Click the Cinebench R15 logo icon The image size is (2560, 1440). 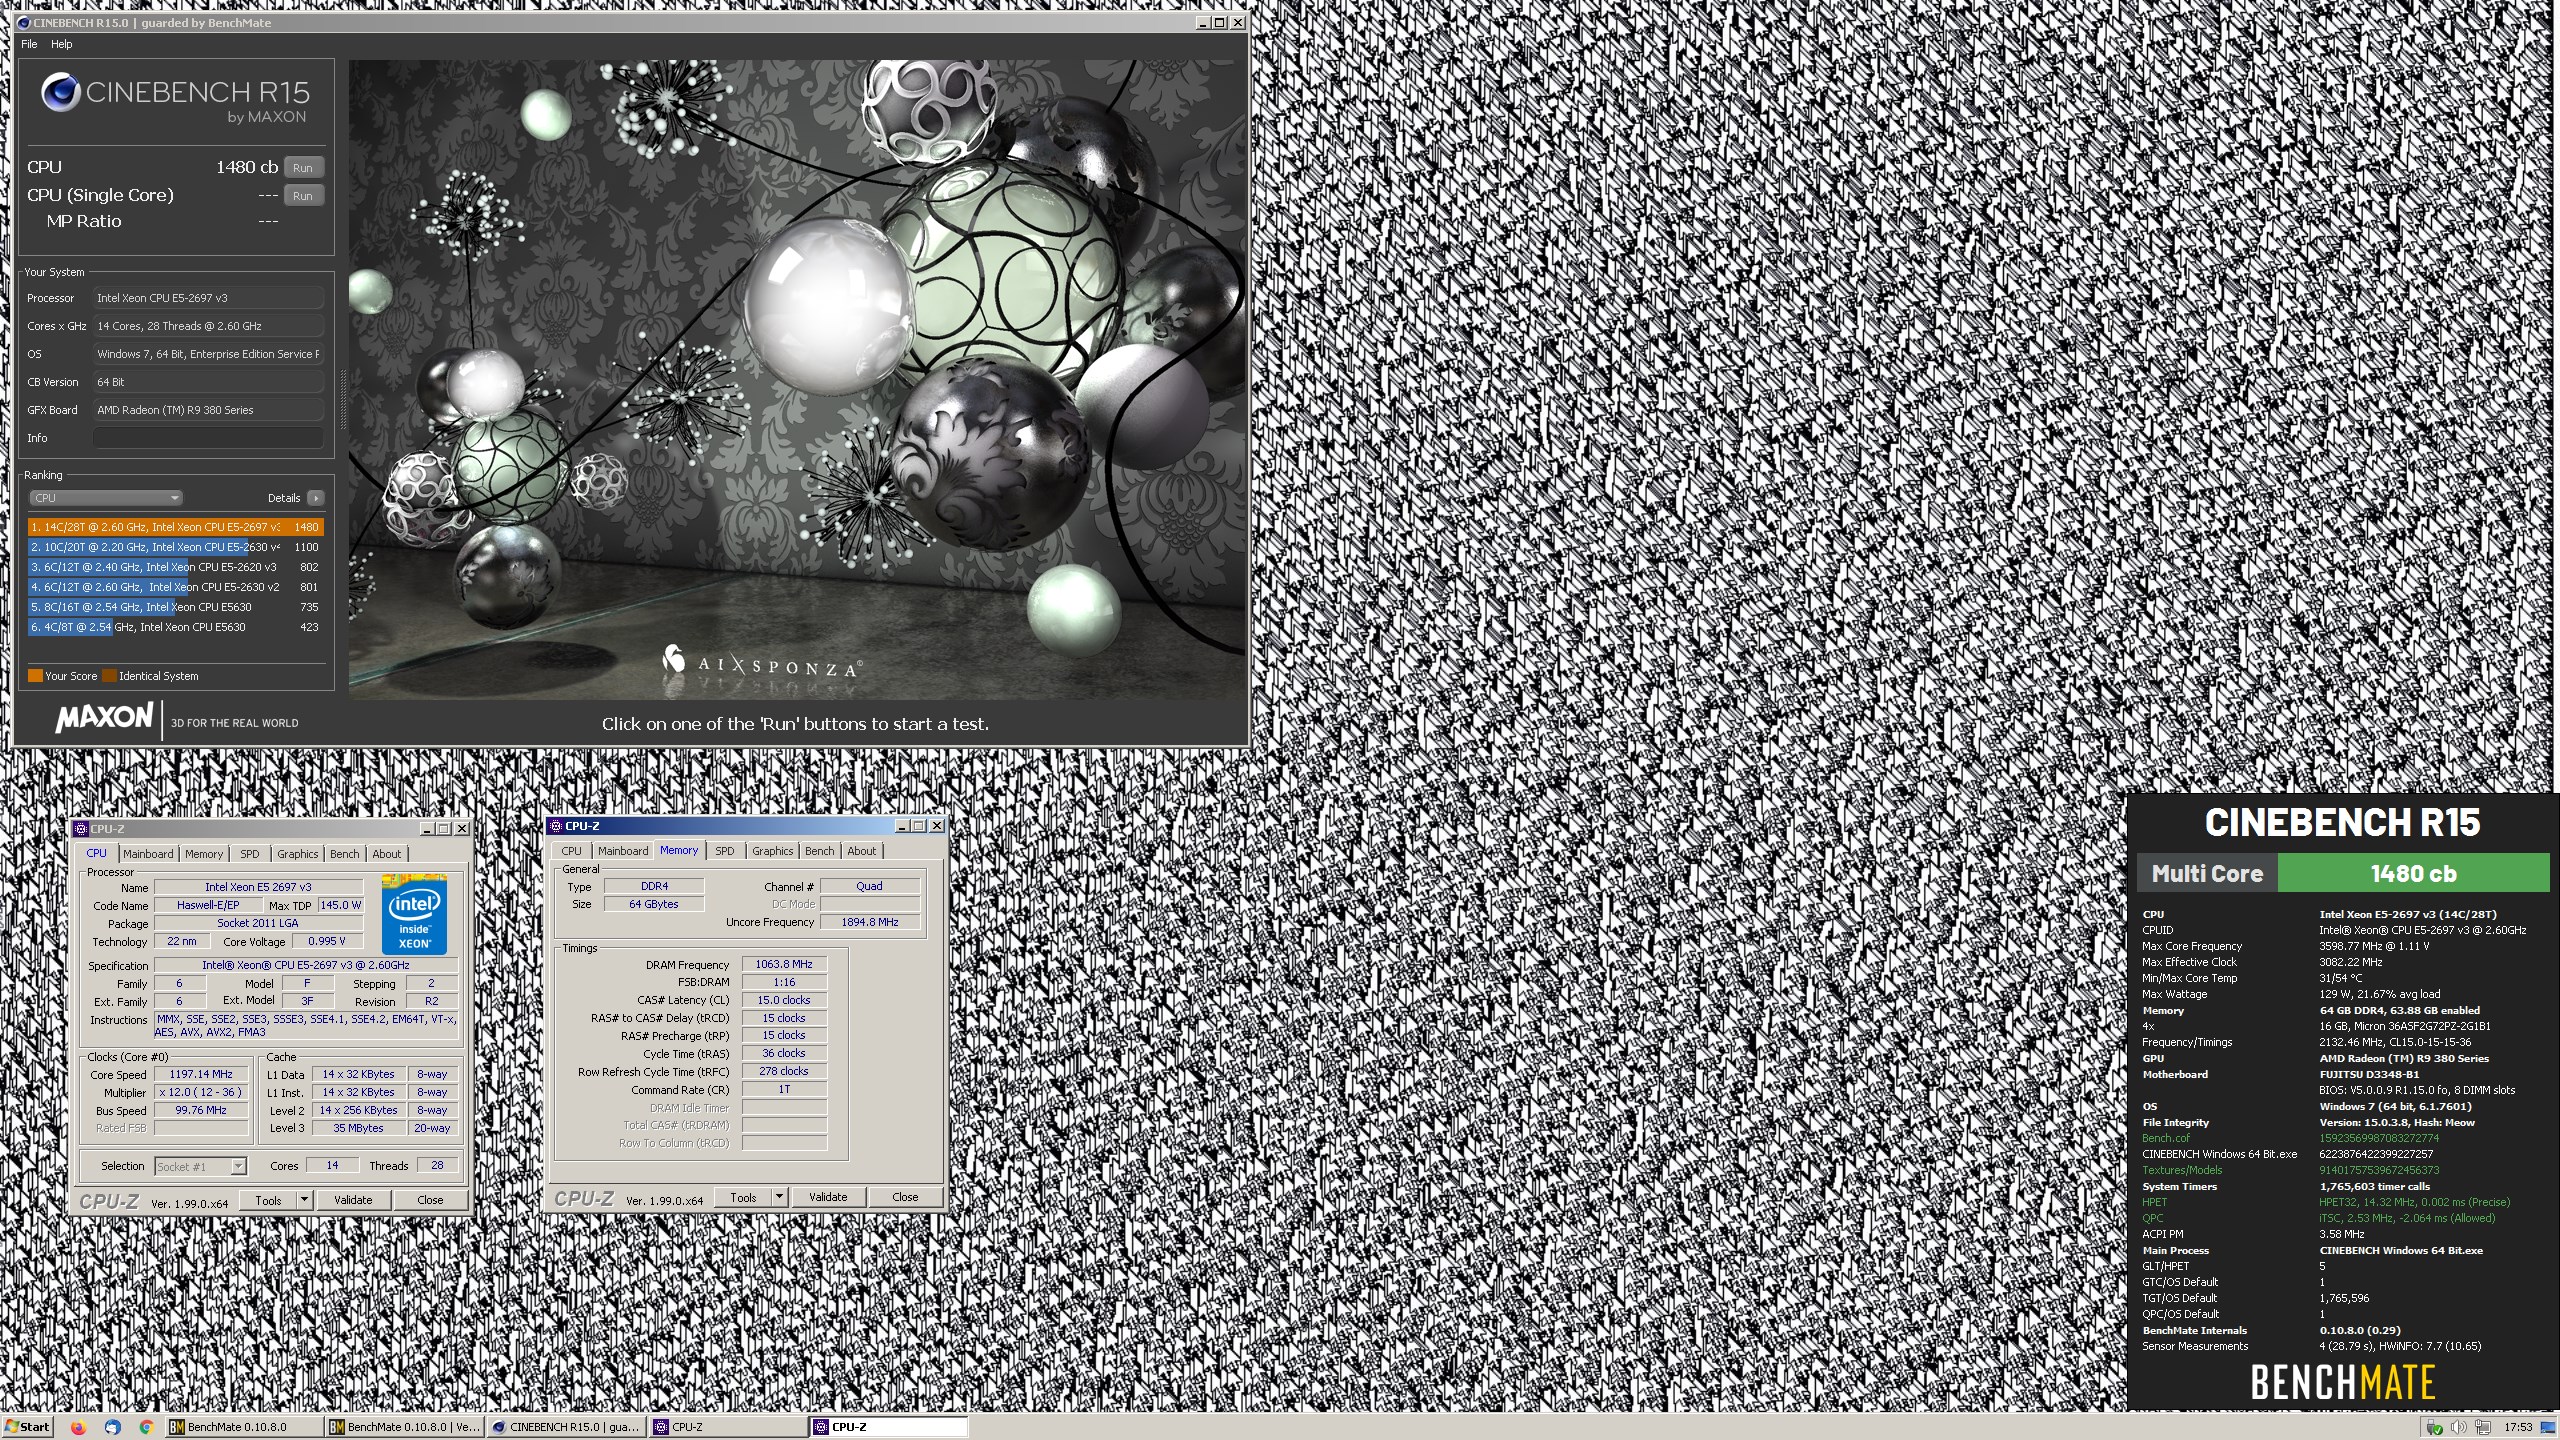coord(60,93)
